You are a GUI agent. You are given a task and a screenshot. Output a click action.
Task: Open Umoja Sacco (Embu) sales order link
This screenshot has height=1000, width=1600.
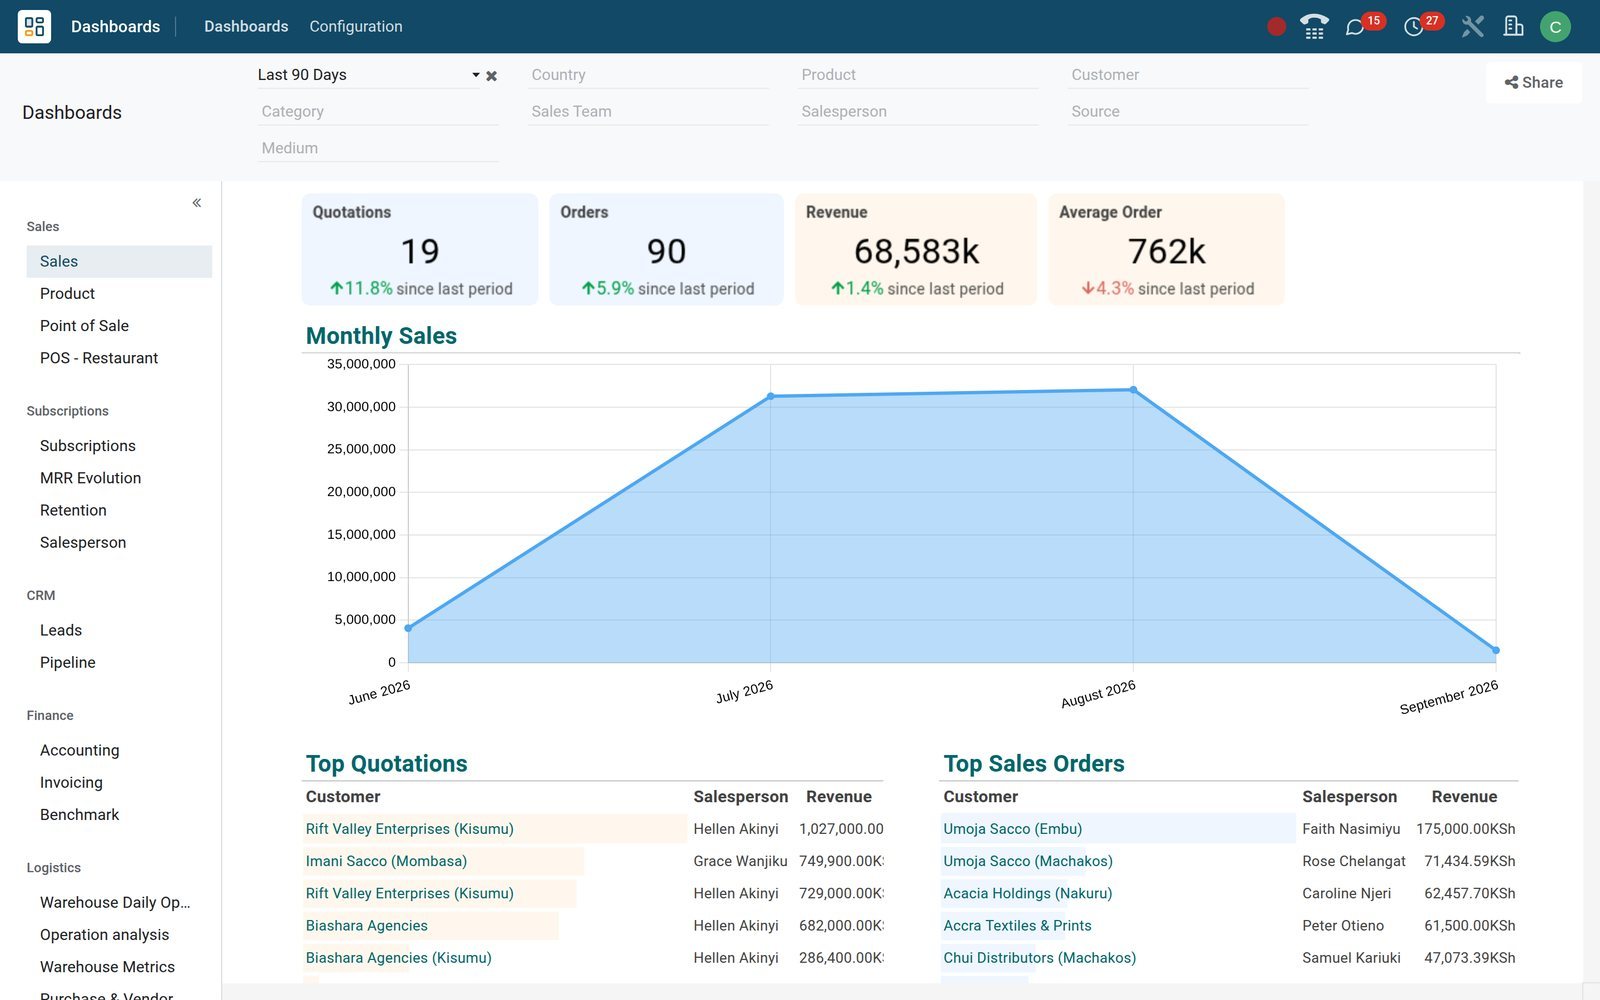[1012, 829]
